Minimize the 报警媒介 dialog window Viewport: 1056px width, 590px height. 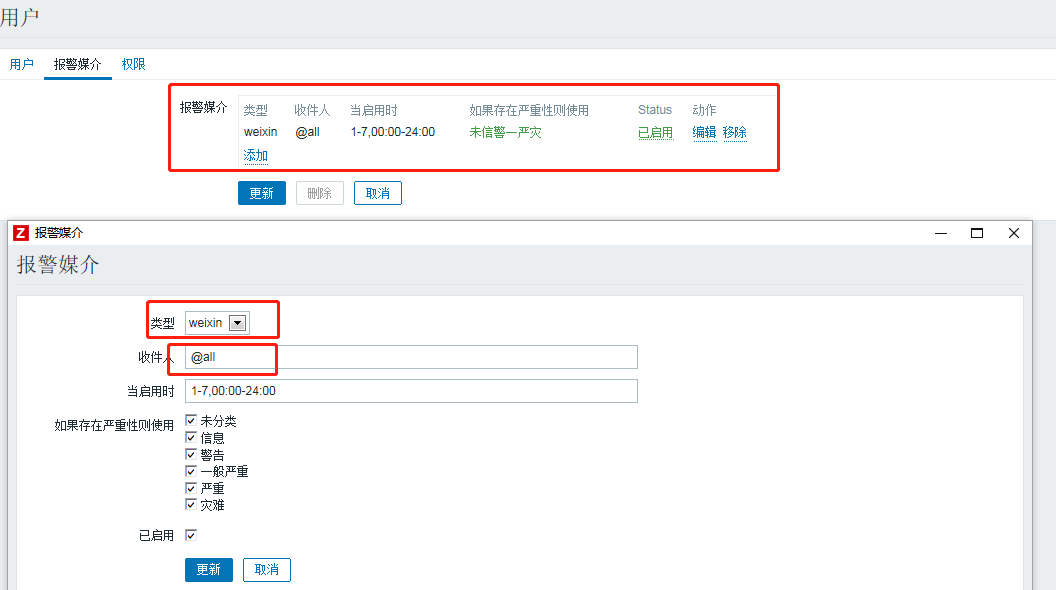pyautogui.click(x=941, y=233)
